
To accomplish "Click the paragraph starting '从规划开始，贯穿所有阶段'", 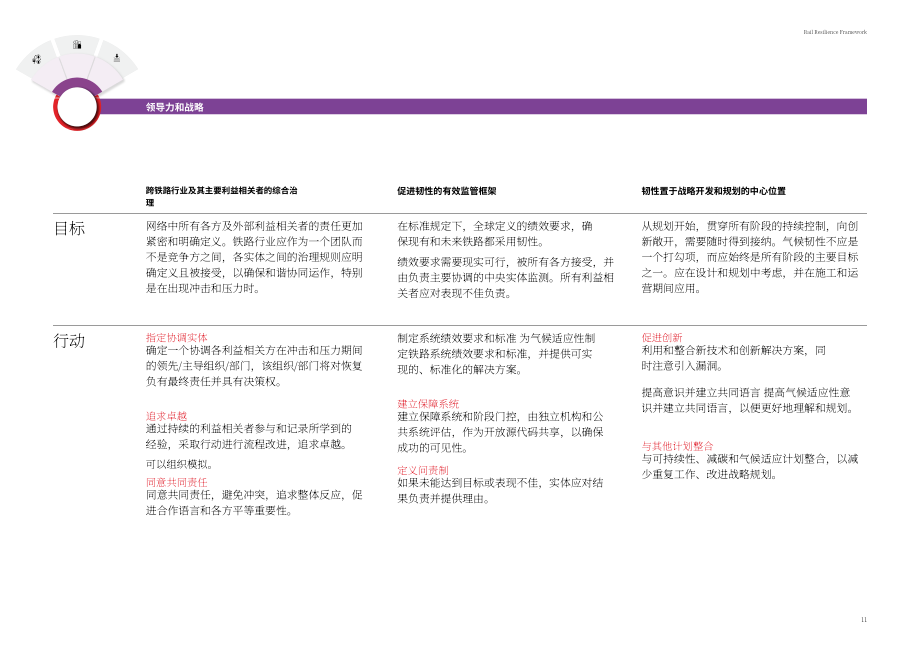I will (750, 257).
